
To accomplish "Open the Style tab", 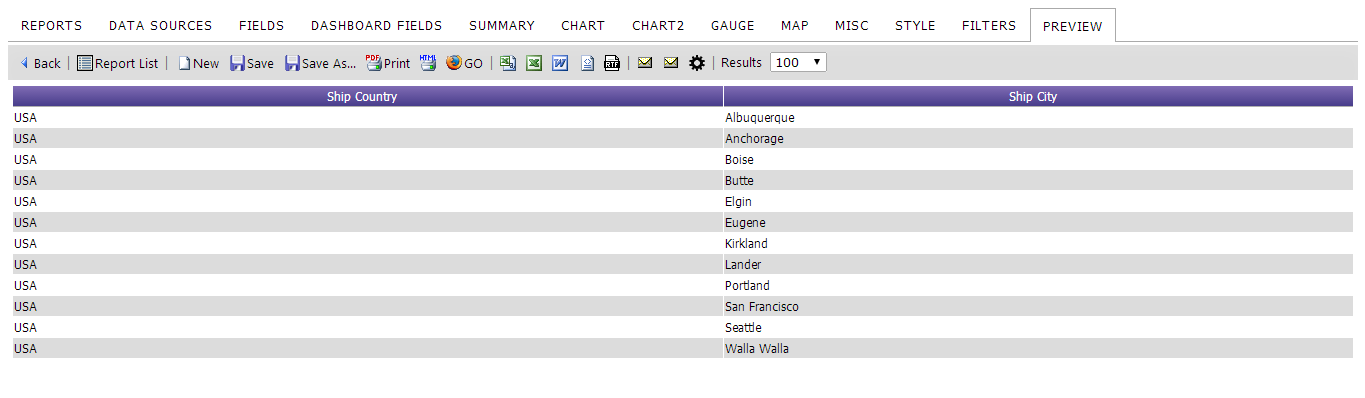I will (x=915, y=26).
